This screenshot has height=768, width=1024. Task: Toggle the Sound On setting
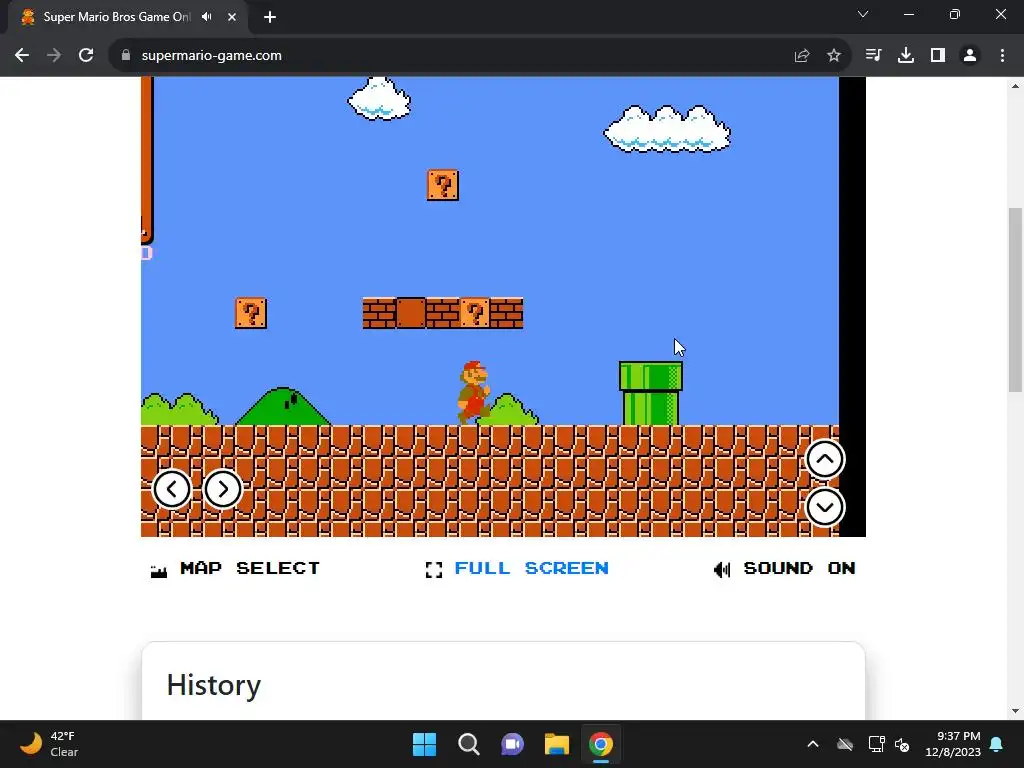(x=799, y=568)
